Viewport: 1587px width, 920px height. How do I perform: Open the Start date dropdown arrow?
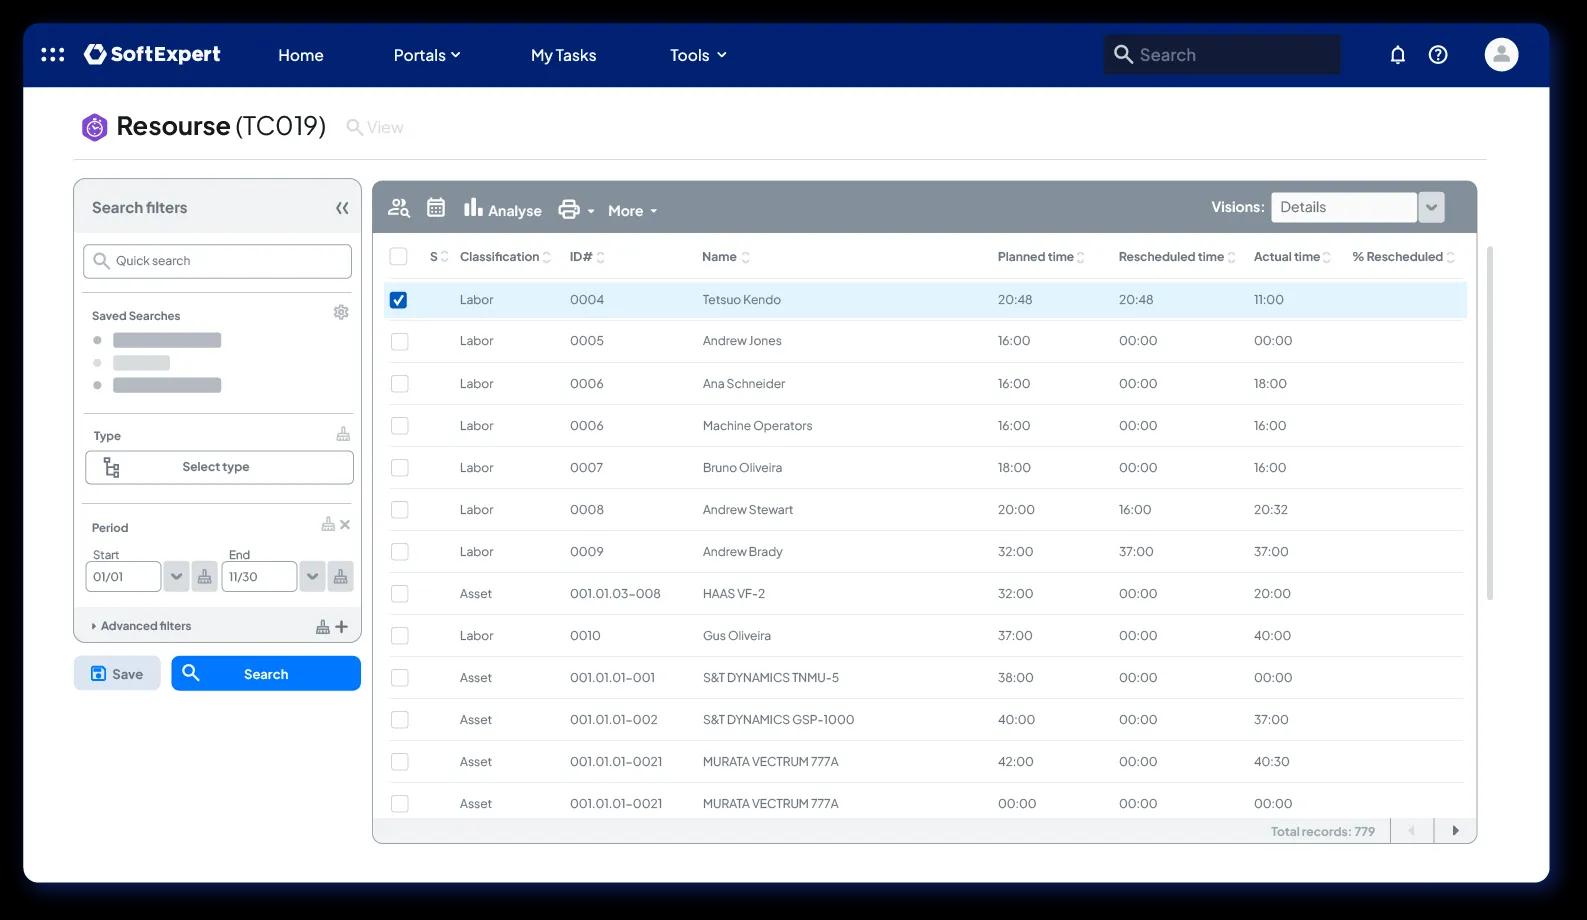point(176,577)
